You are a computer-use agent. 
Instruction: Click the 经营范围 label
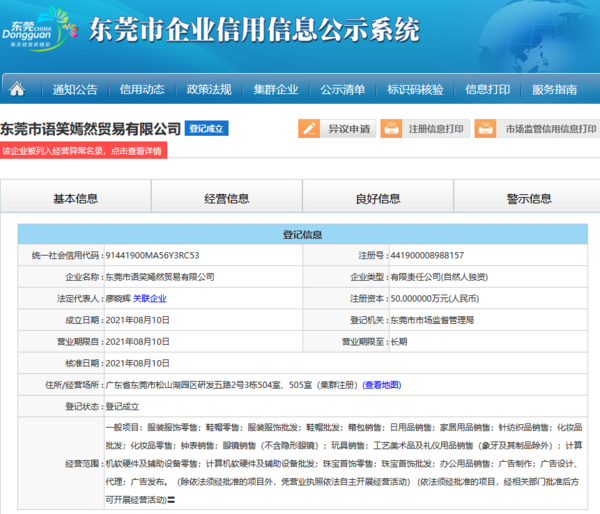tap(82, 464)
